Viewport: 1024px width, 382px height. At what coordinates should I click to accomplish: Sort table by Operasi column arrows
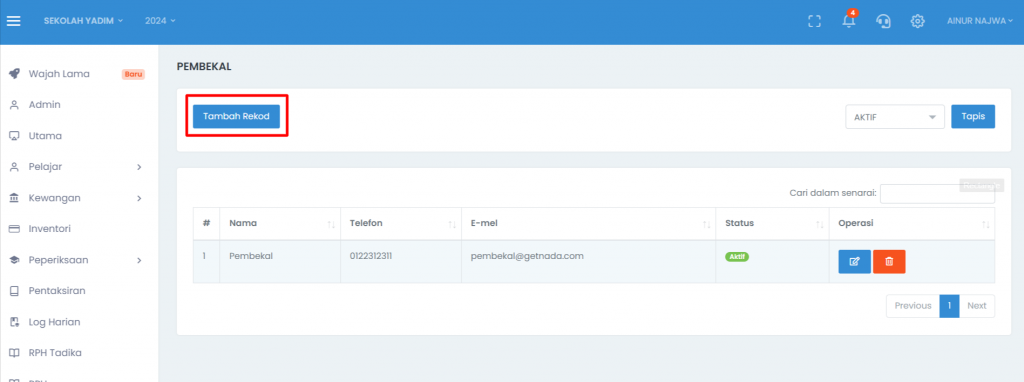[x=985, y=225]
